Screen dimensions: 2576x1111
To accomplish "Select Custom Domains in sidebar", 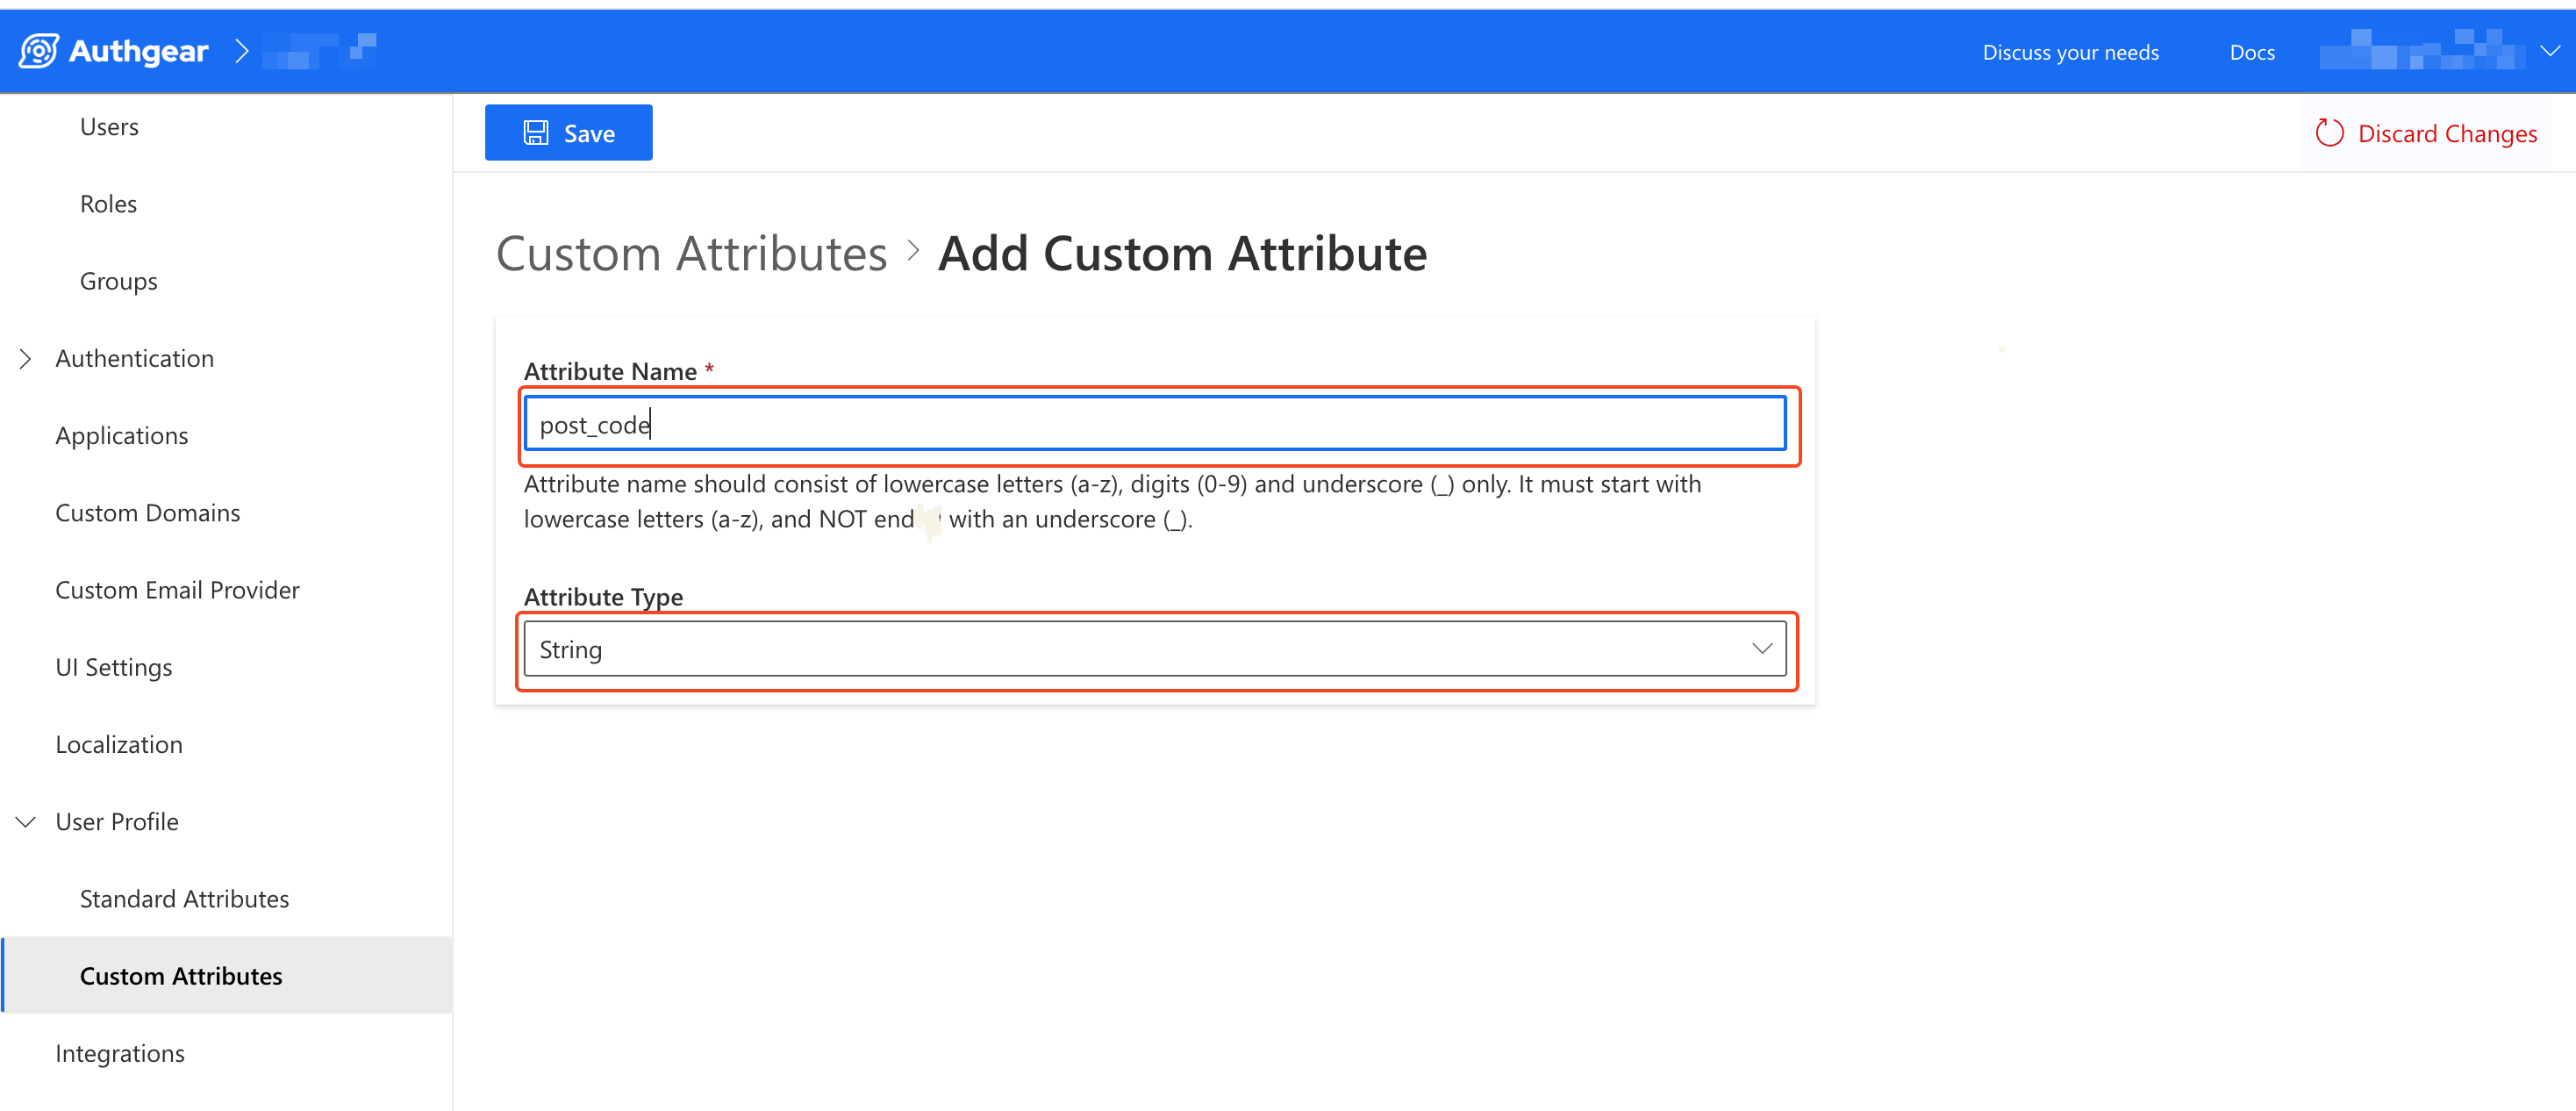I will 148,512.
